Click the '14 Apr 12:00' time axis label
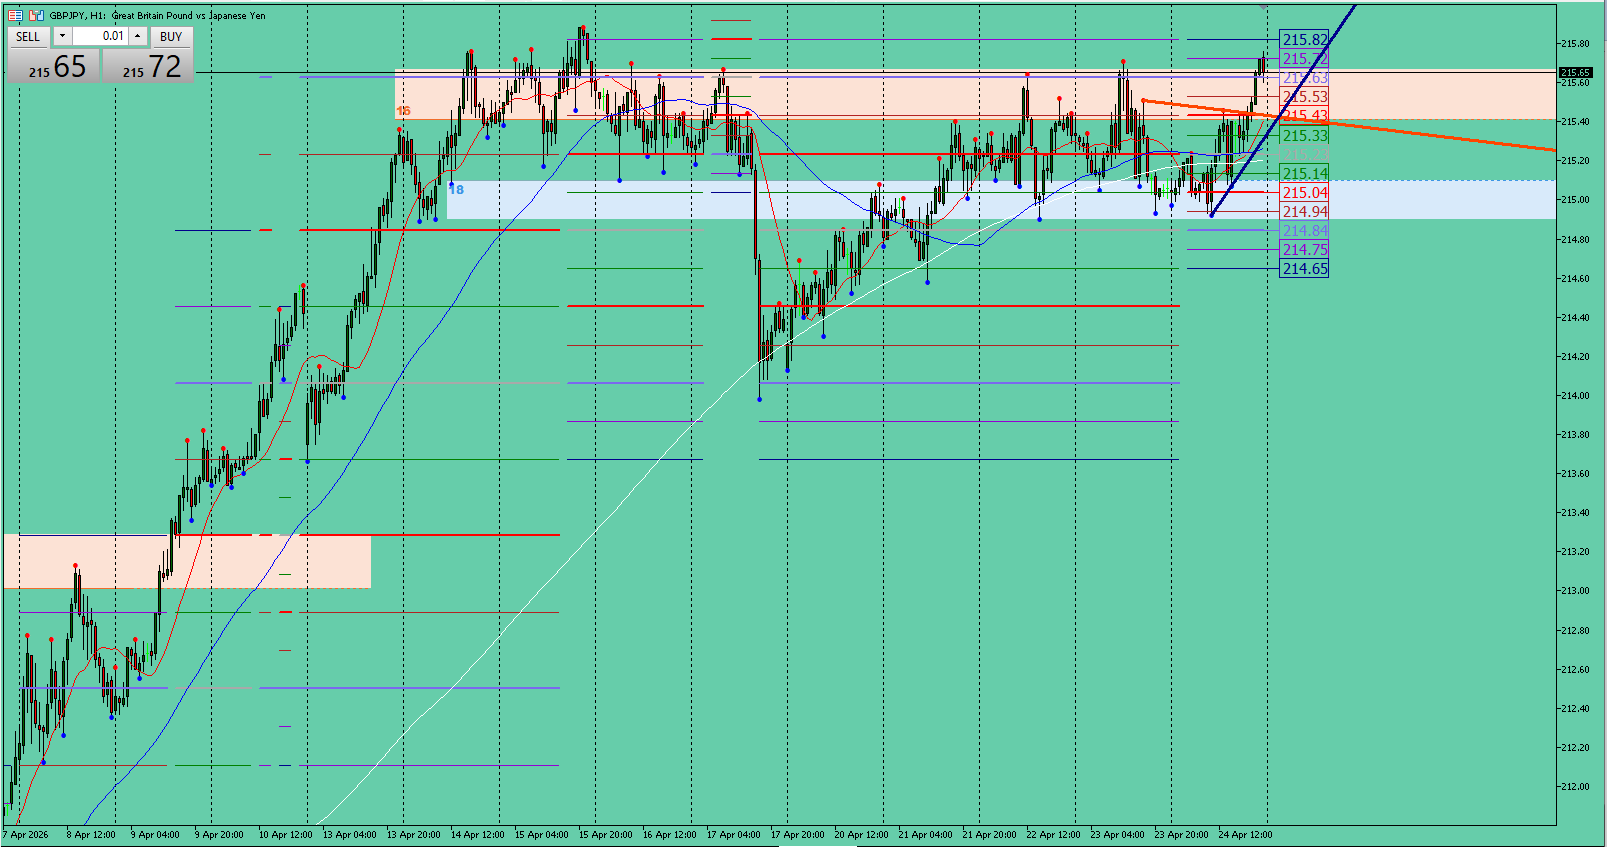Viewport: 1607px width, 847px height. click(477, 835)
